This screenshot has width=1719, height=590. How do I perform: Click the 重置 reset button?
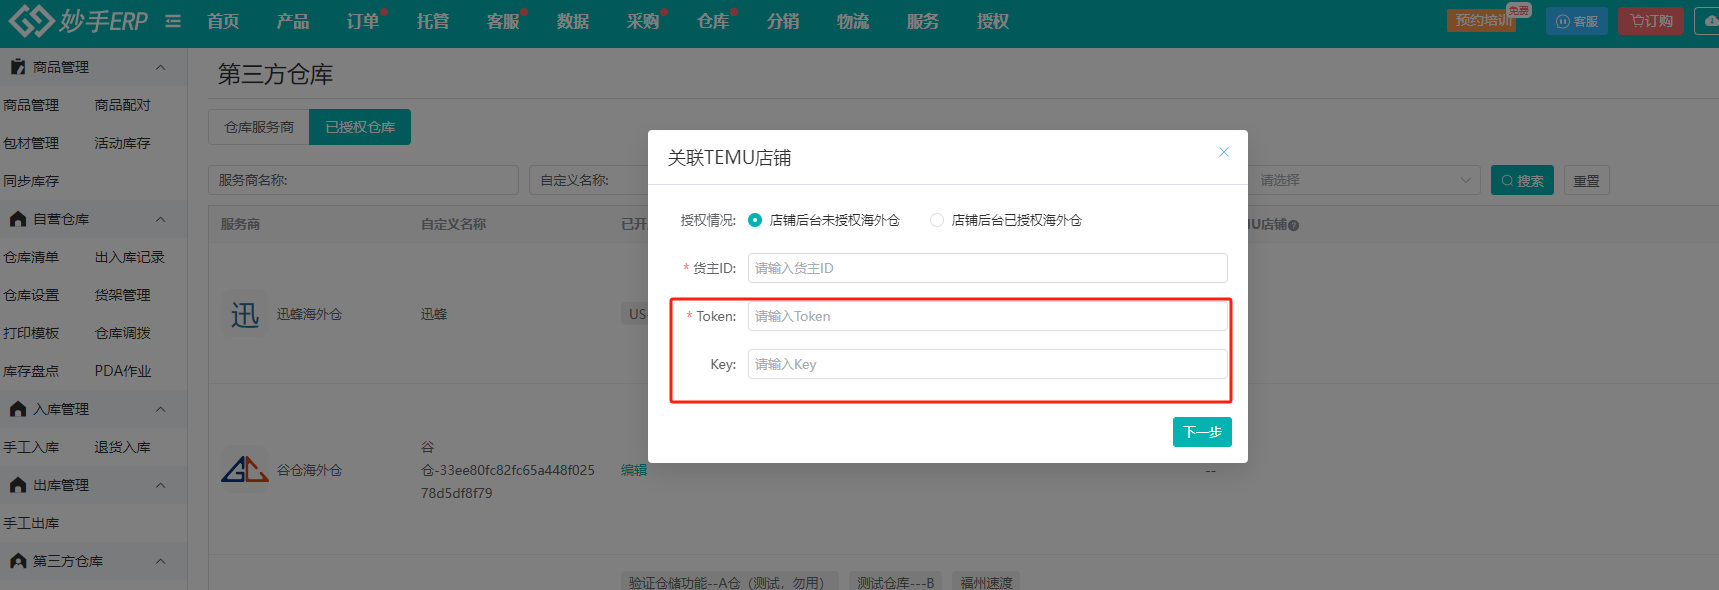pyautogui.click(x=1586, y=181)
